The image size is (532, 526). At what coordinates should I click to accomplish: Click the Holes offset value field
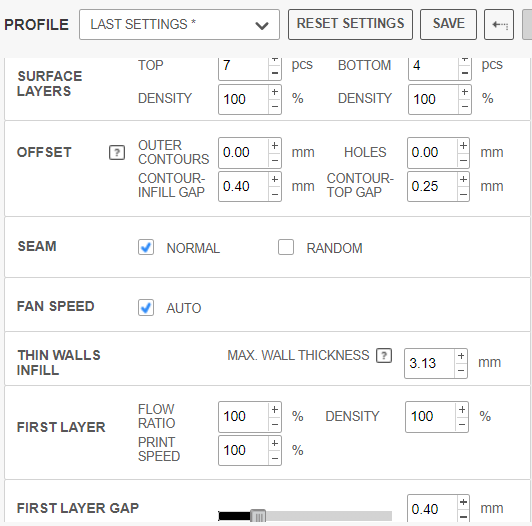click(432, 153)
